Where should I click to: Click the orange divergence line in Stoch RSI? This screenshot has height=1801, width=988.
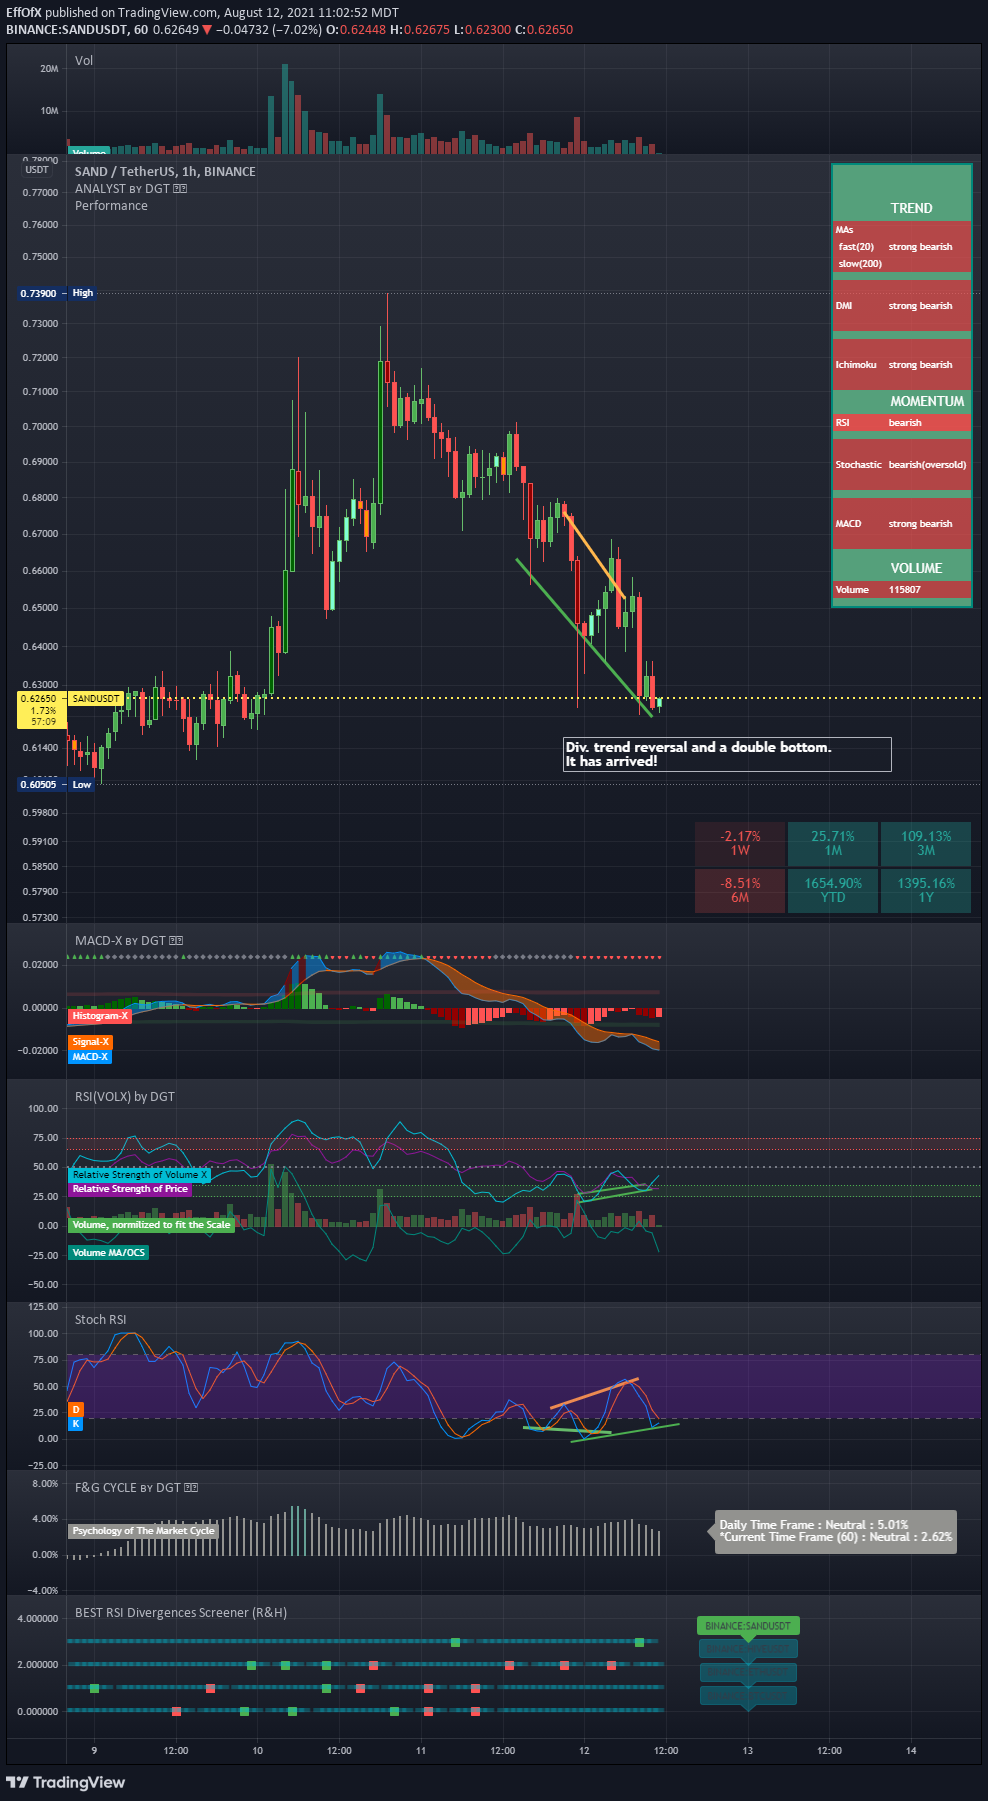[x=594, y=1393]
